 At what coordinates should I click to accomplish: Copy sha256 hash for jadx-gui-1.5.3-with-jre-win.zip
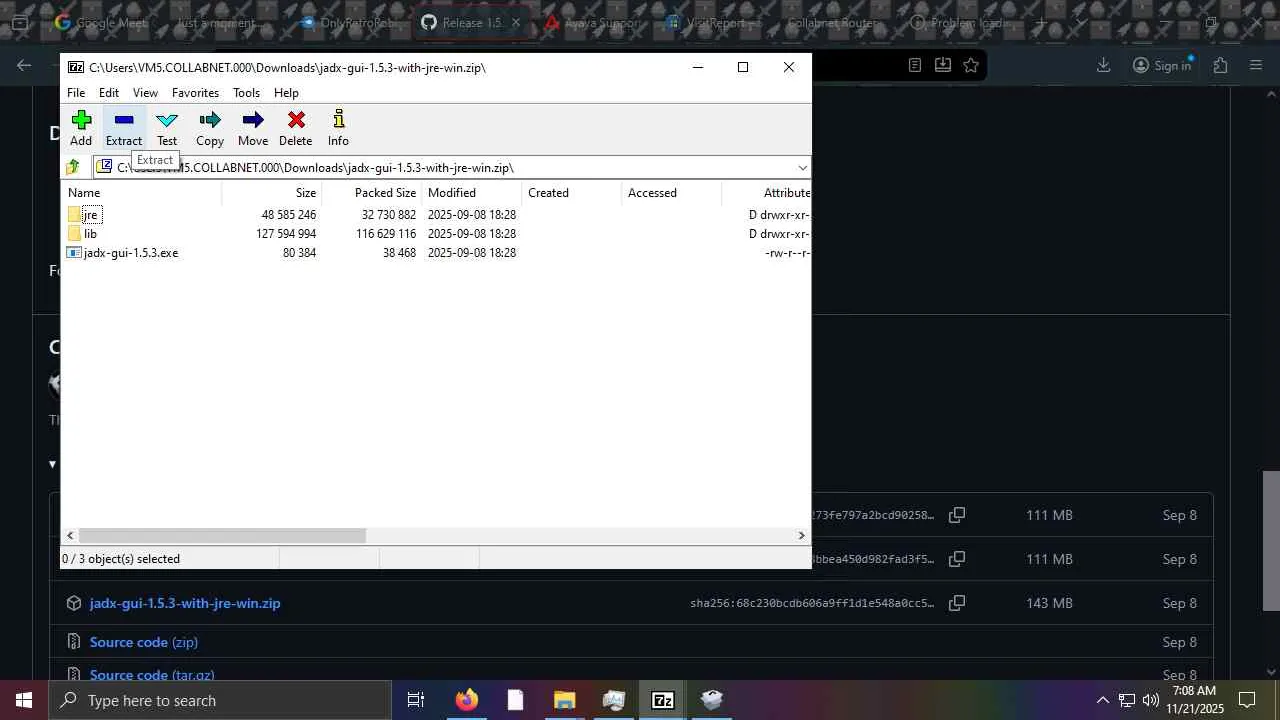pyautogui.click(x=957, y=603)
